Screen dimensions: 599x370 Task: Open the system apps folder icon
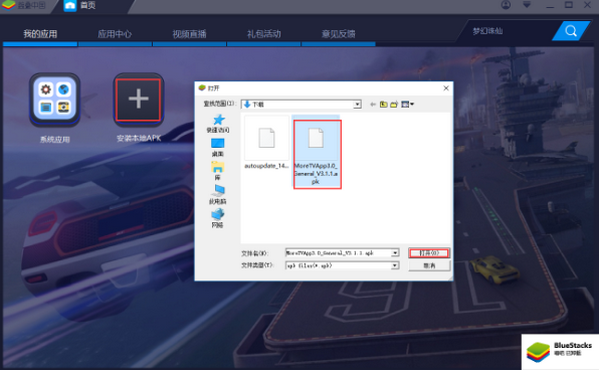click(55, 99)
